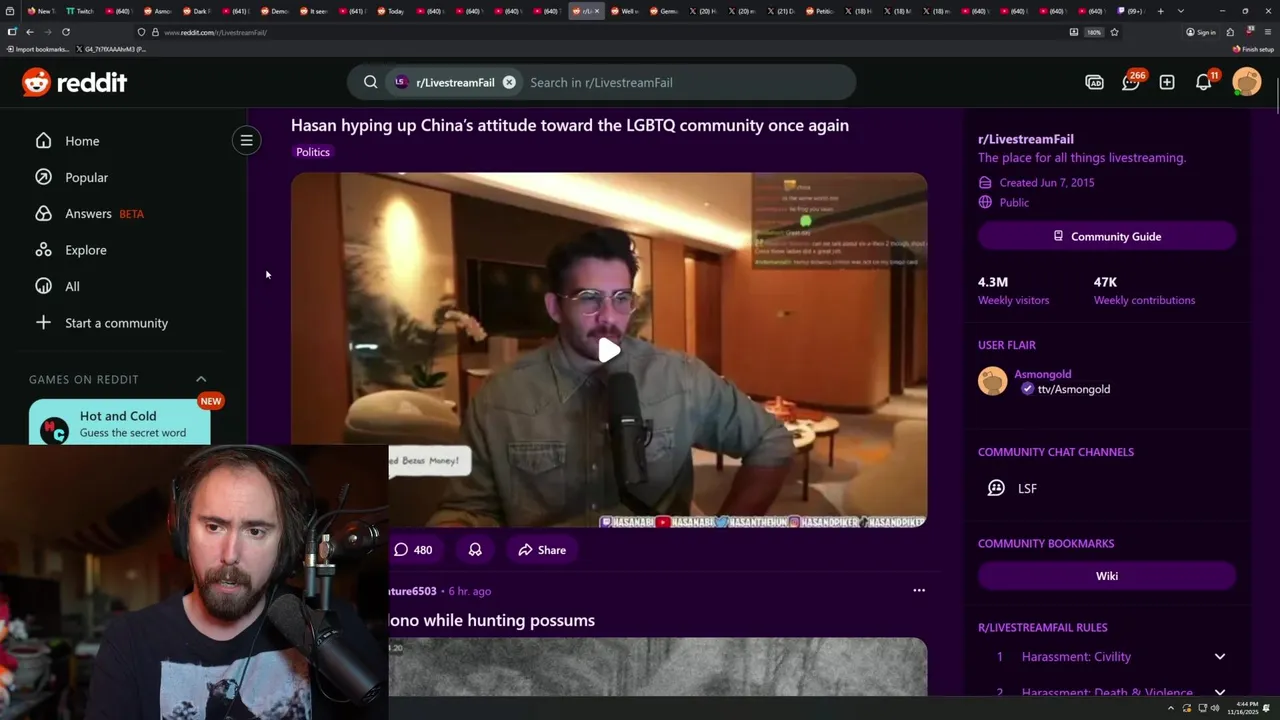Click the Asmongold user flair name
The height and width of the screenshot is (720, 1280).
pos(1043,374)
